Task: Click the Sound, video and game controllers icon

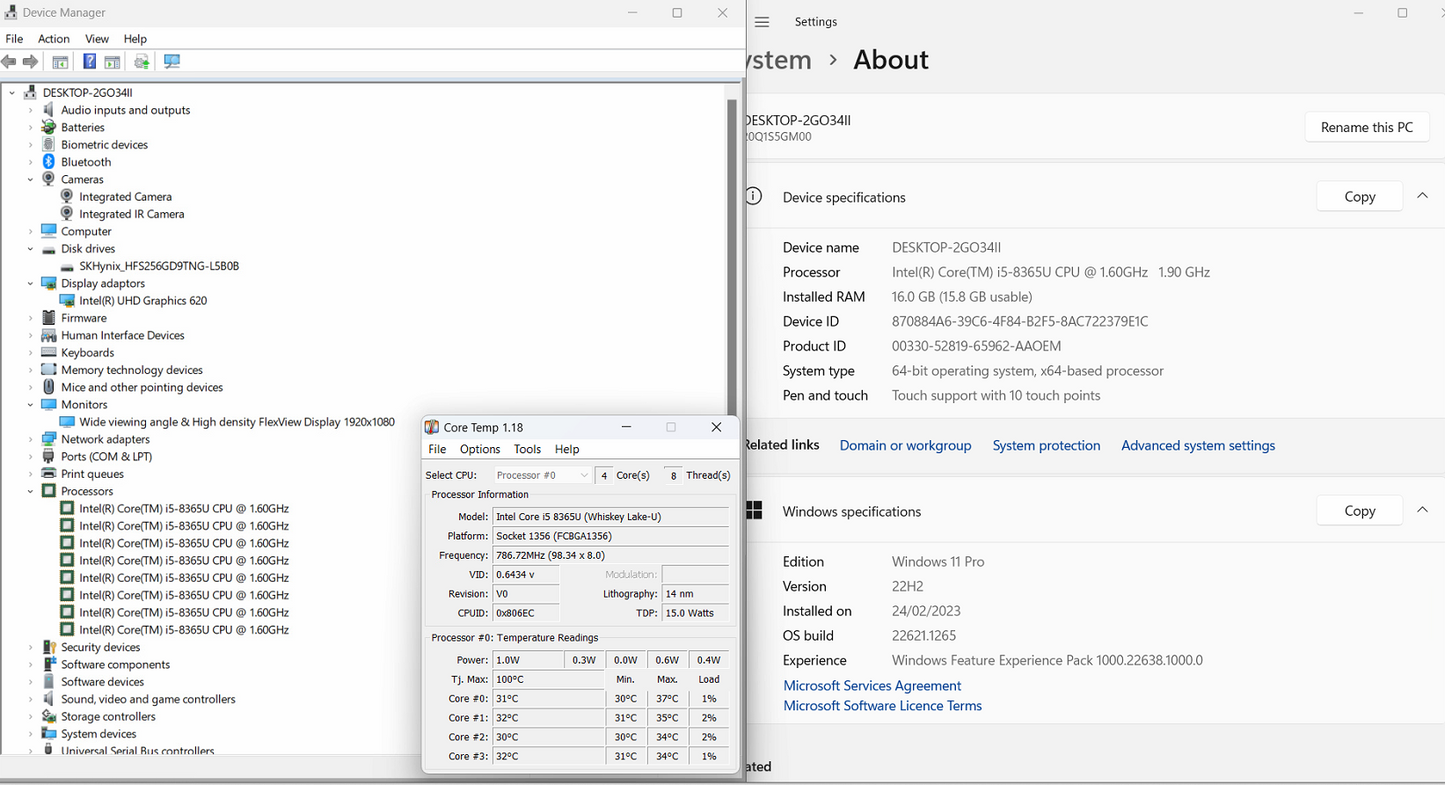Action: point(48,699)
